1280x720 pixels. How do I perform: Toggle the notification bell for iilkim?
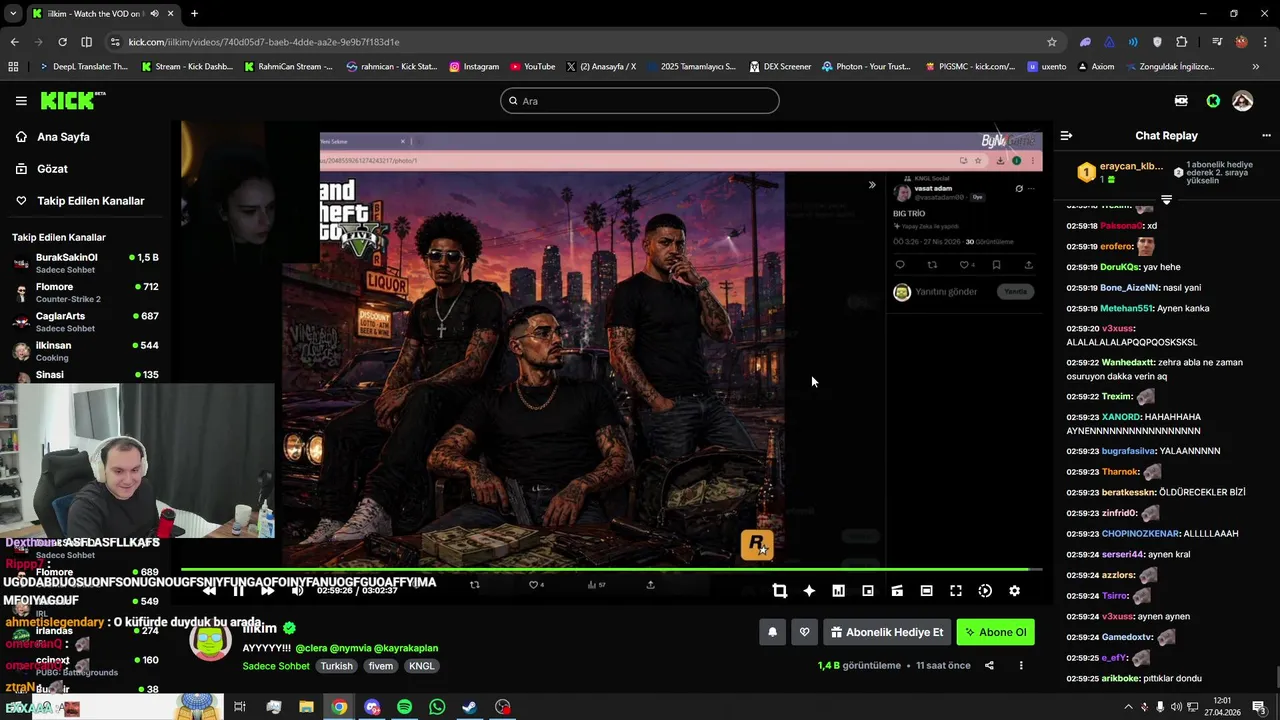(x=772, y=632)
